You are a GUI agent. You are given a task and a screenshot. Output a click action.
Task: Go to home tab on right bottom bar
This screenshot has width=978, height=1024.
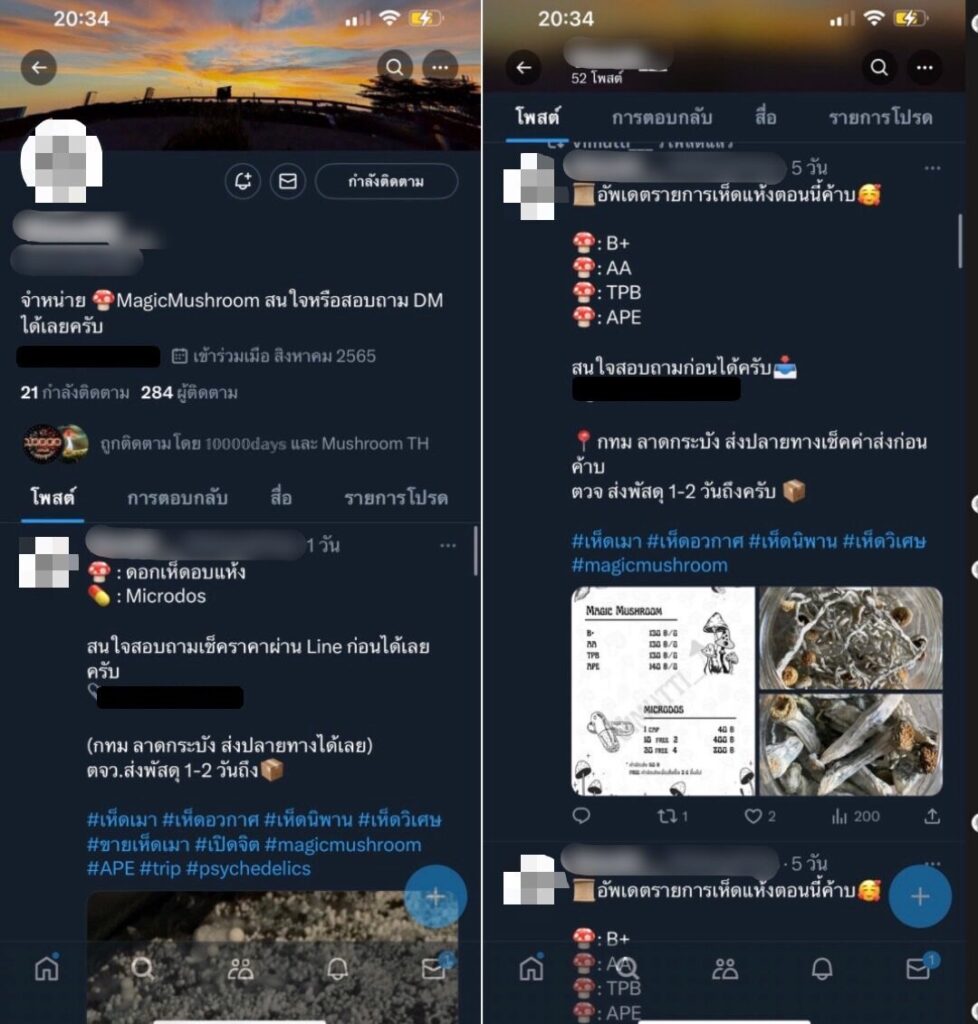531,968
